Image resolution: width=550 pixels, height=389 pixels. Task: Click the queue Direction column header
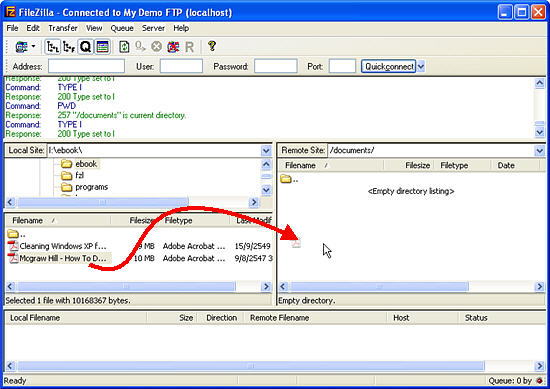point(221,318)
